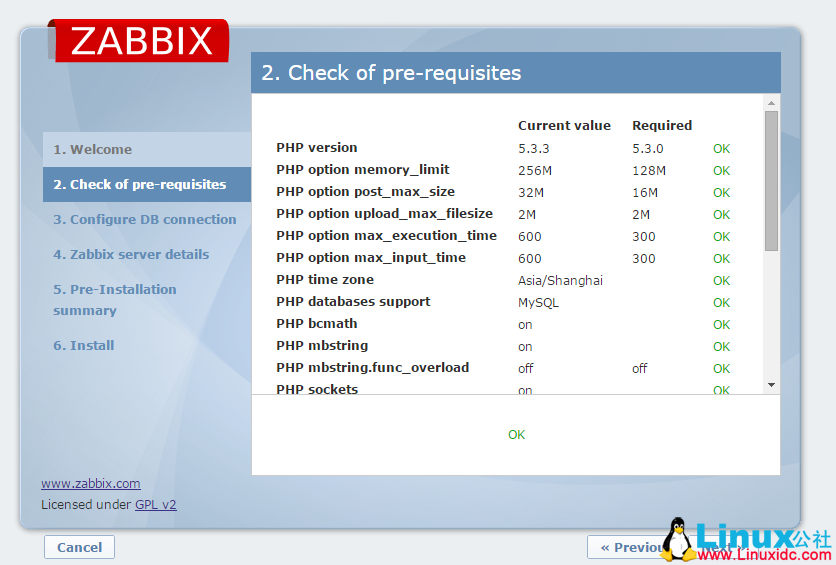The width and height of the screenshot is (836, 565).
Task: Click 'PHP option max_execution_time' label
Action: tap(387, 235)
